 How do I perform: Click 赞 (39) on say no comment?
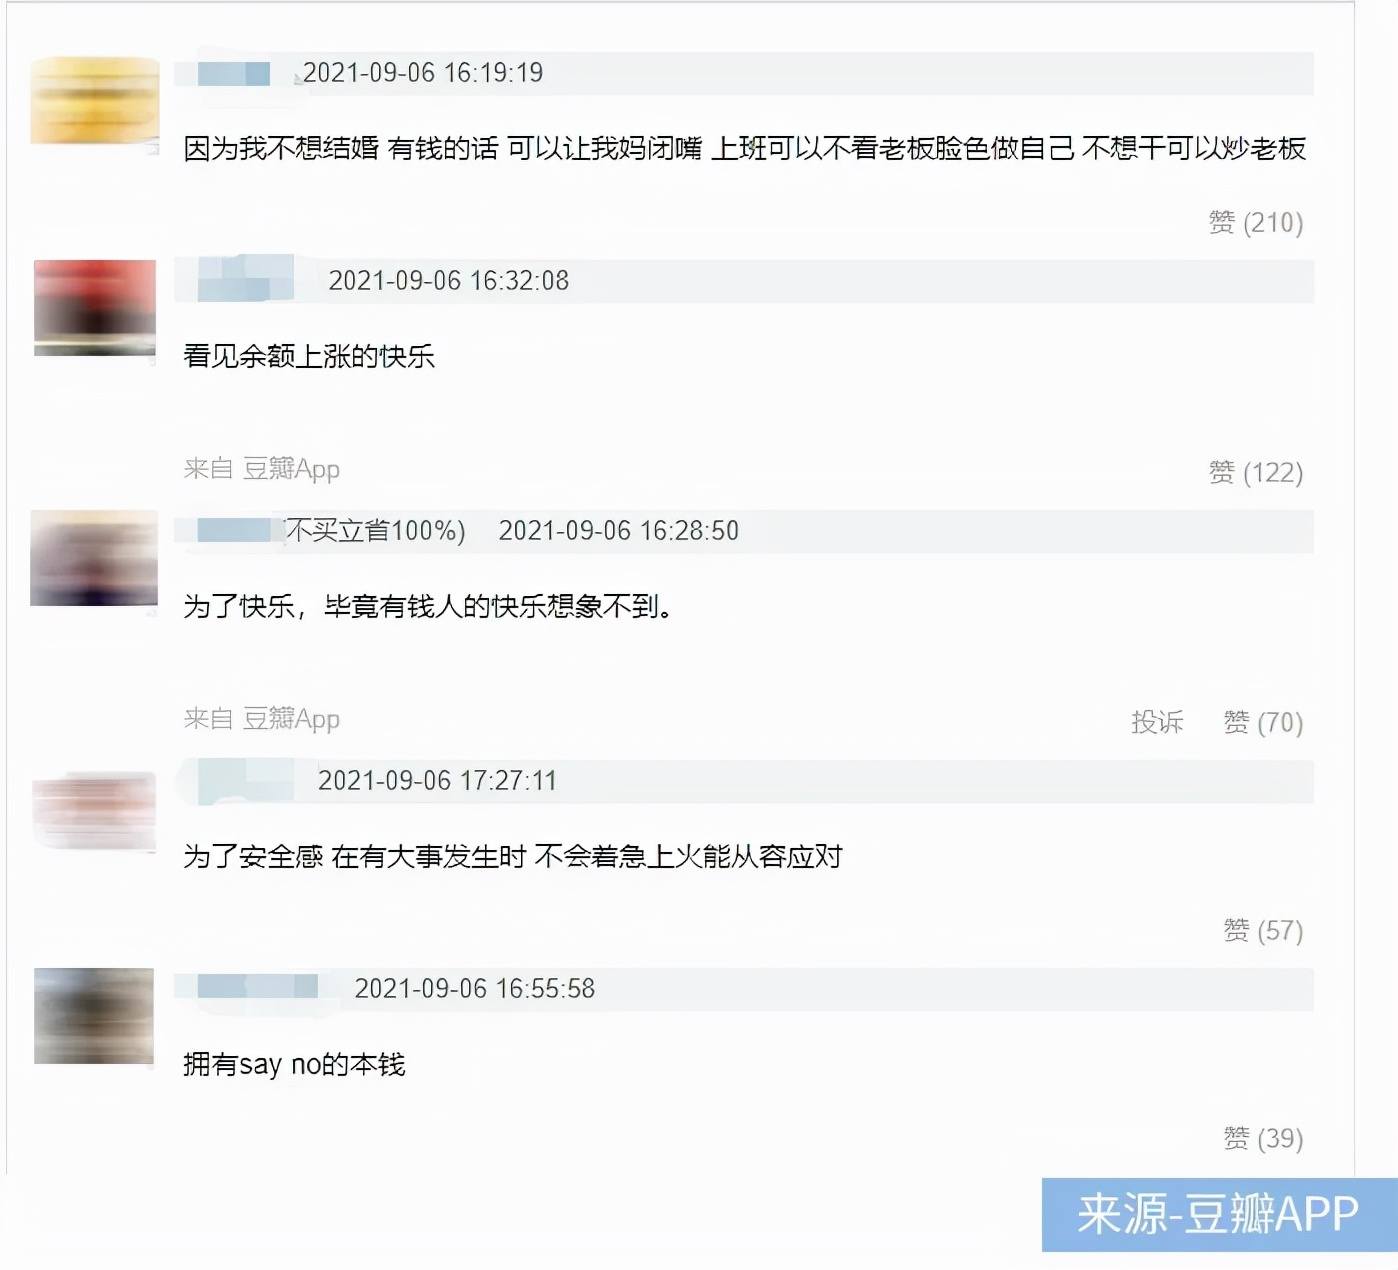point(1263,1138)
